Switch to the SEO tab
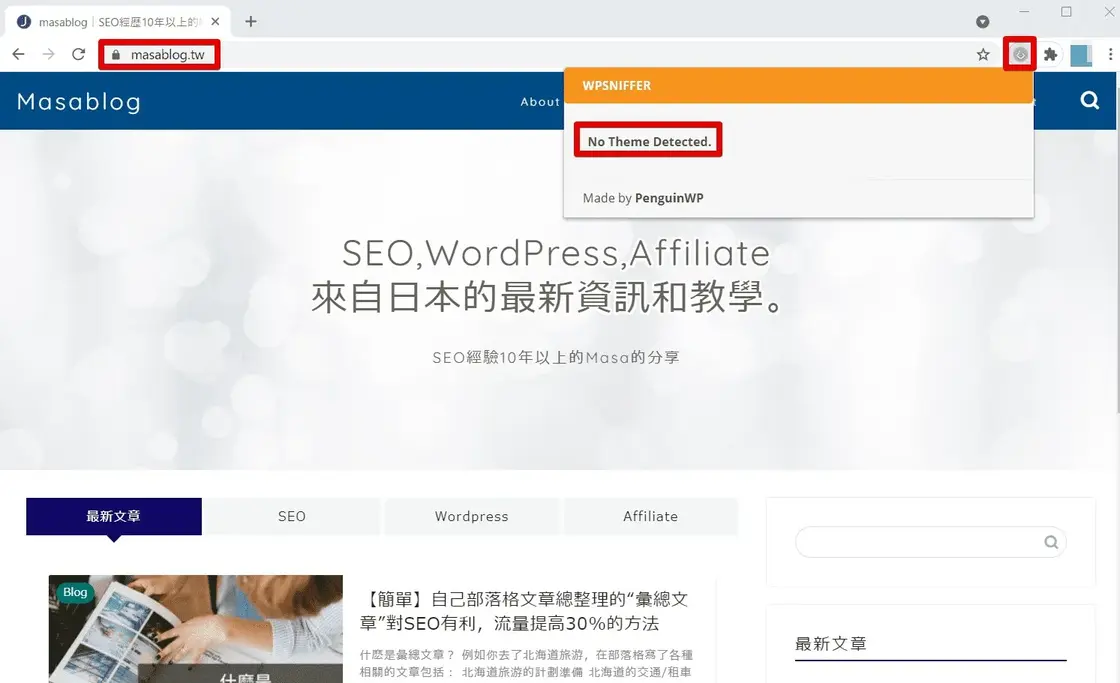The height and width of the screenshot is (683, 1120). (x=291, y=516)
